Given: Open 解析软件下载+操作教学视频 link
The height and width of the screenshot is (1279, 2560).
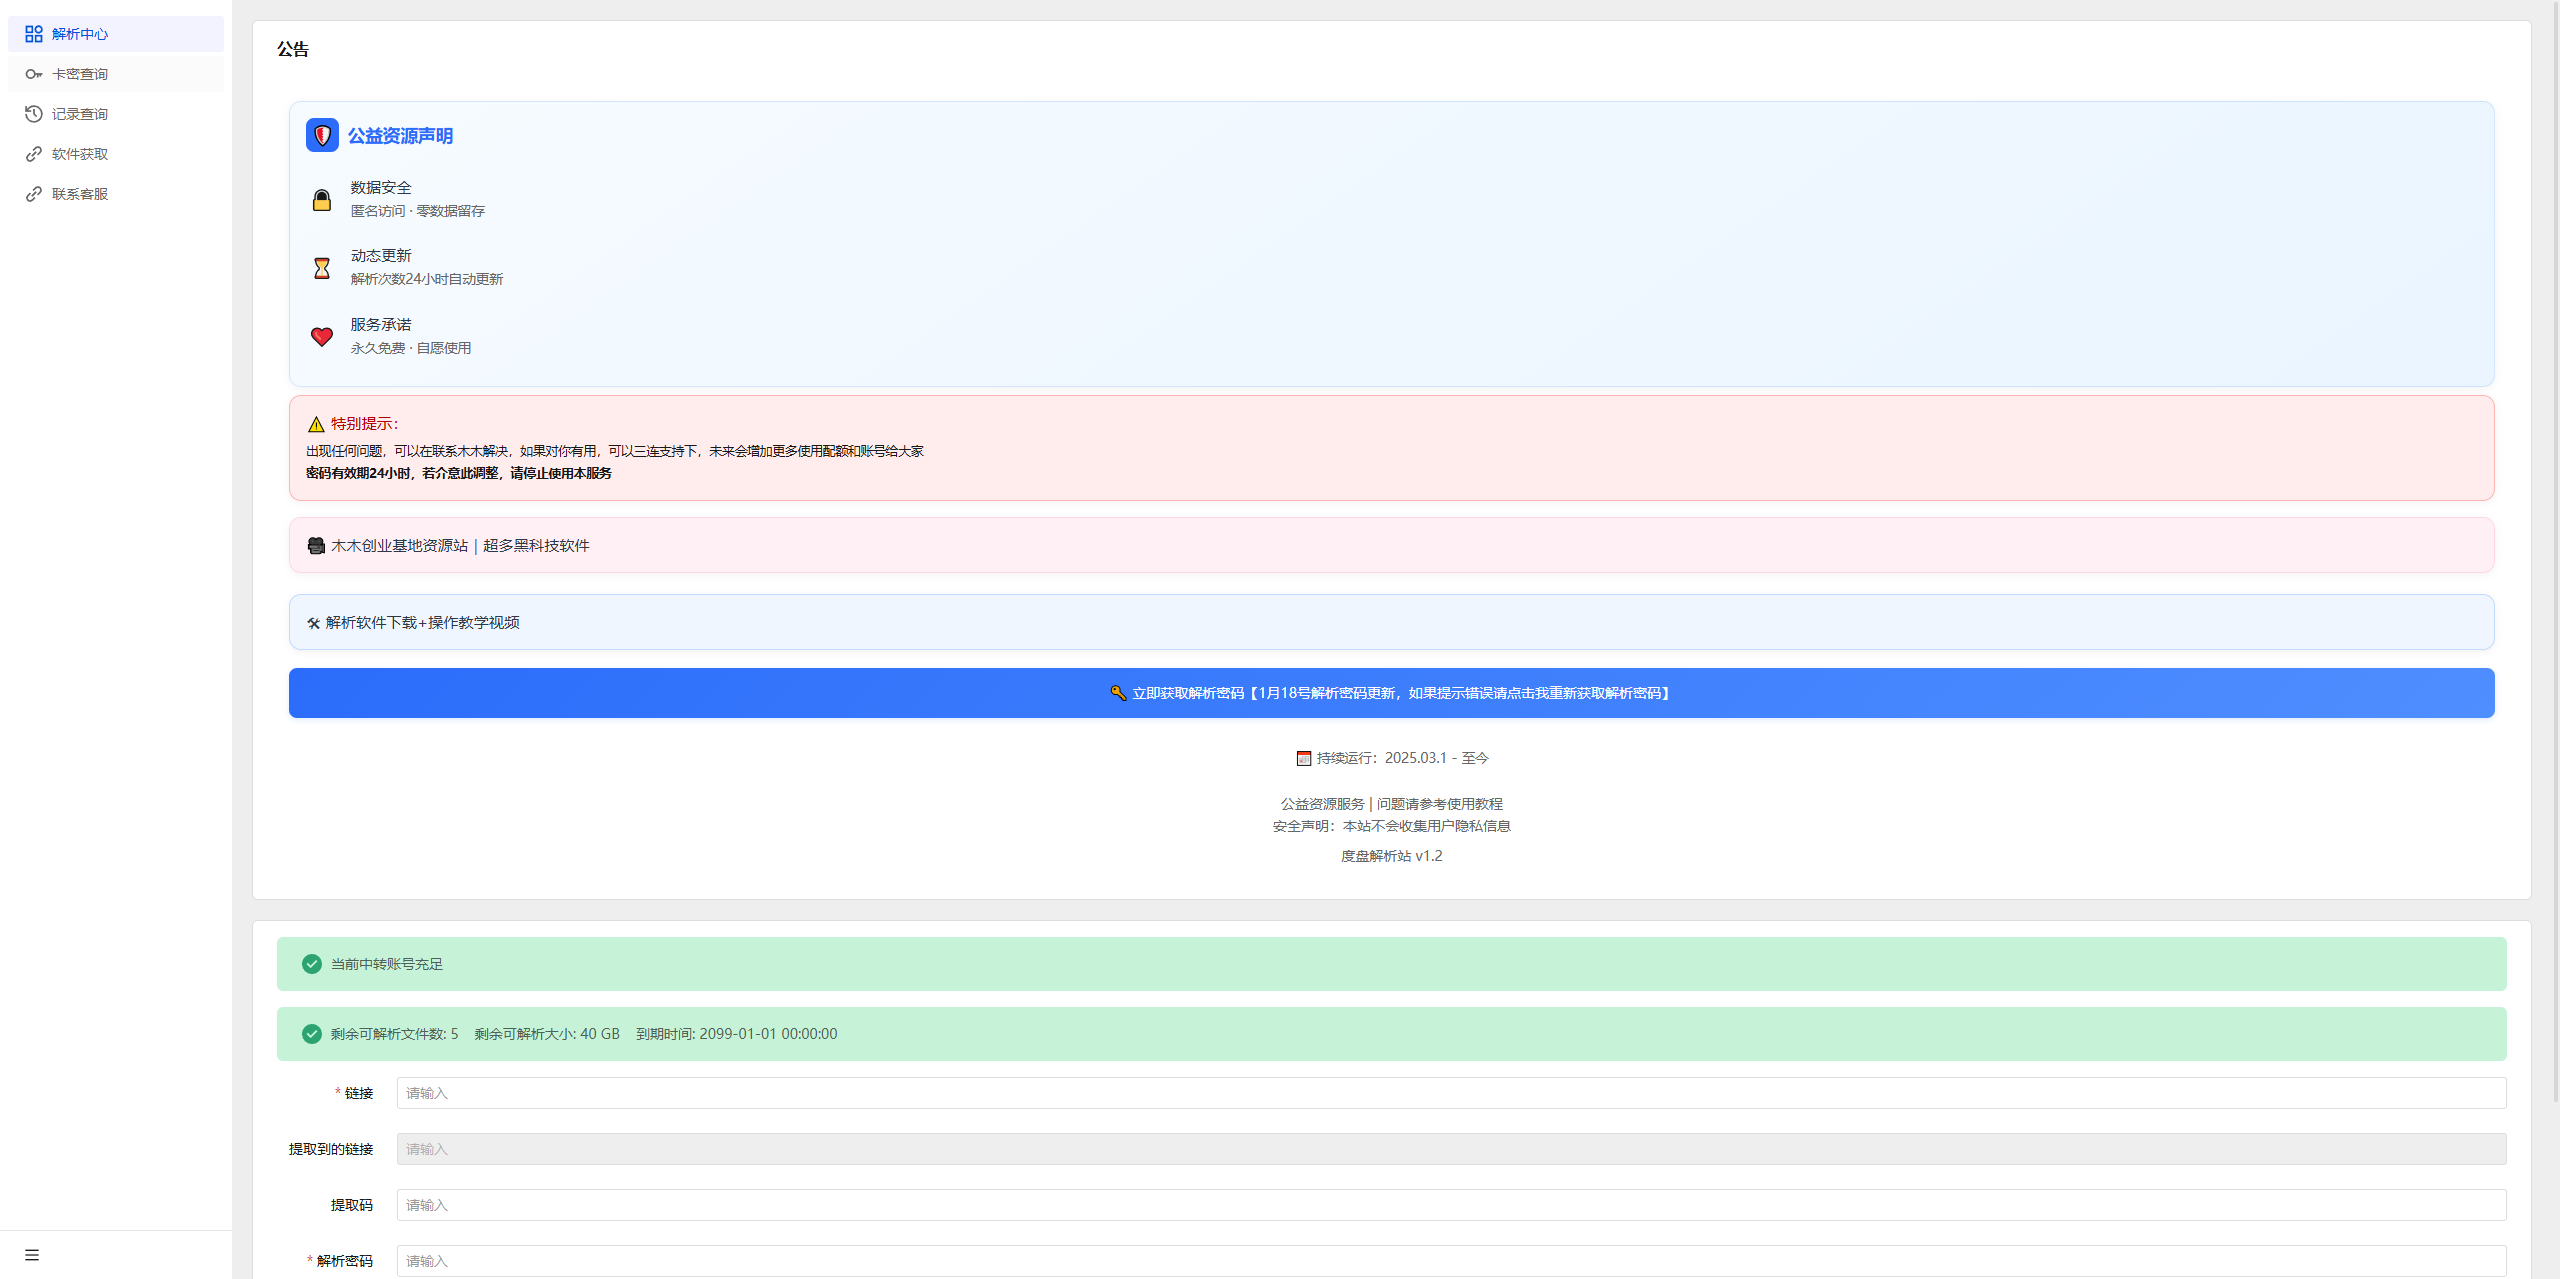Looking at the screenshot, I should [x=422, y=623].
